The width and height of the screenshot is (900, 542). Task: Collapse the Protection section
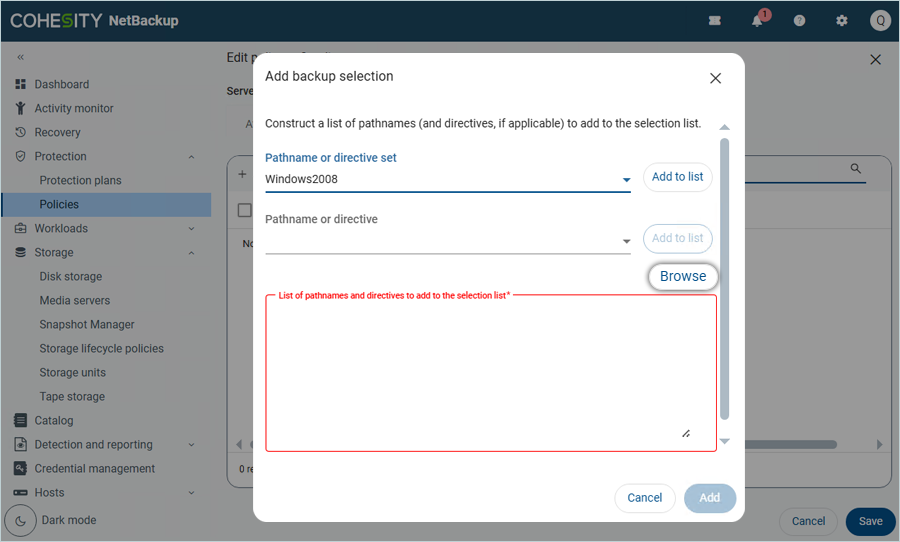point(191,157)
